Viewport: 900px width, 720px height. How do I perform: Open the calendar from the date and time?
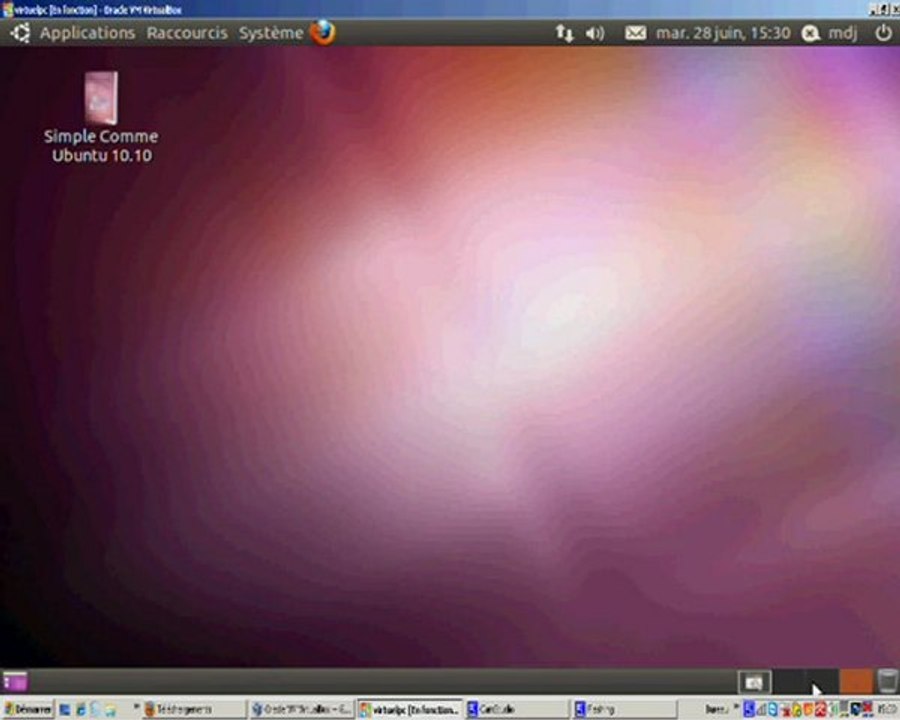pyautogui.click(x=723, y=33)
